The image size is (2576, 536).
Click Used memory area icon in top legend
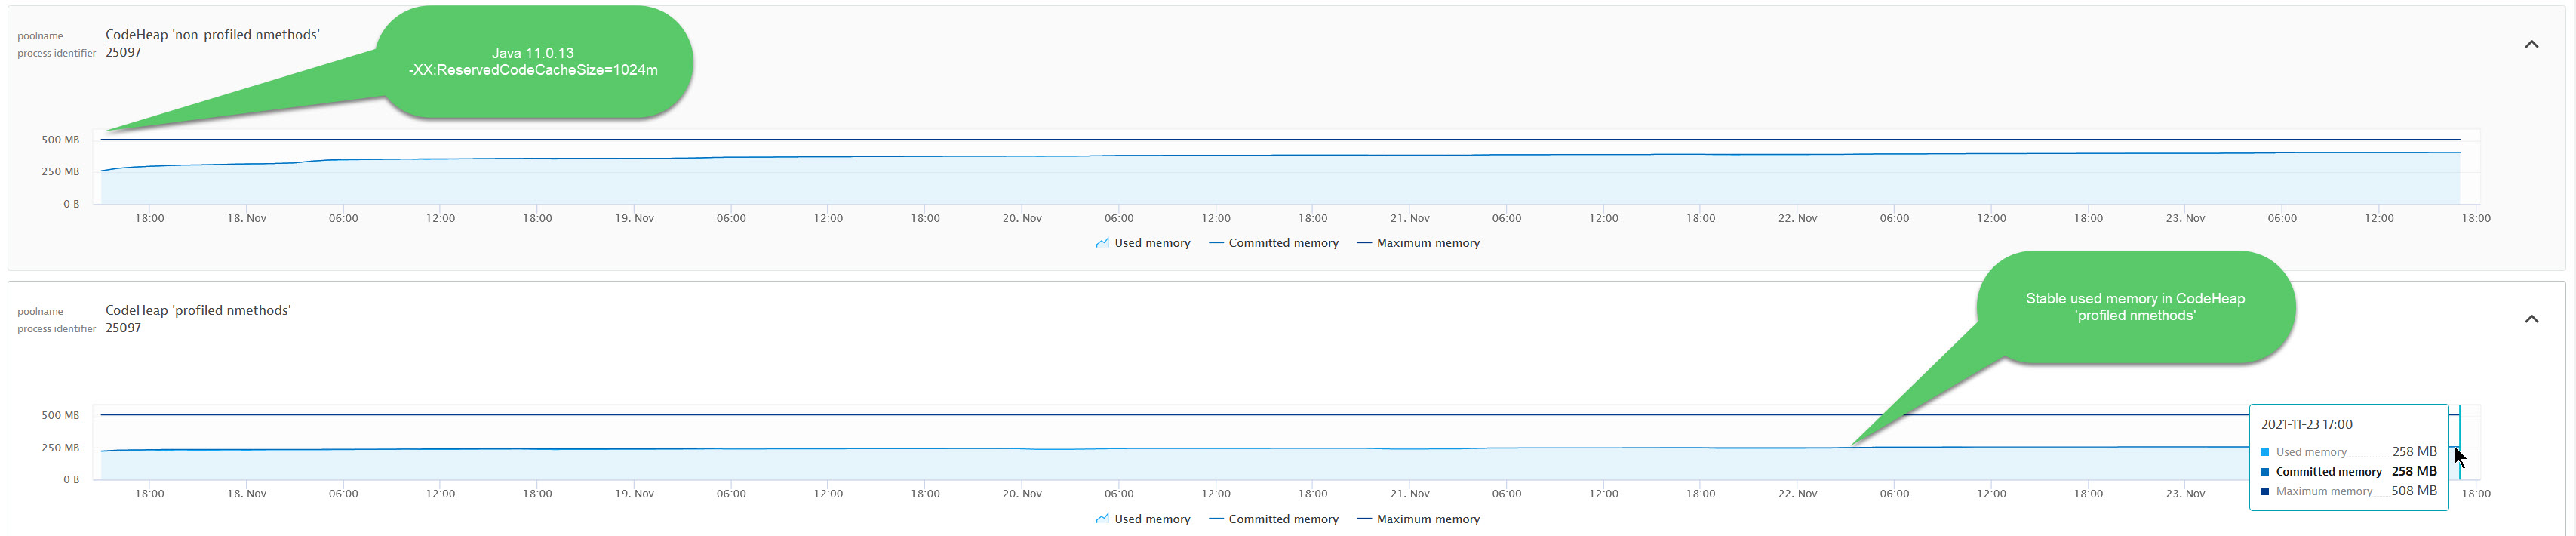[1102, 243]
